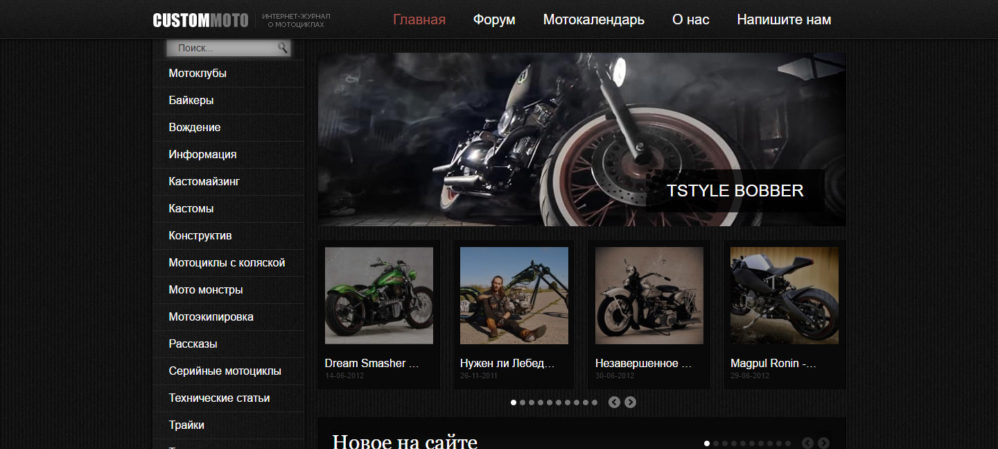Screen dimensions: 998x449
Task: Open the Главная menu item
Action: tap(419, 20)
